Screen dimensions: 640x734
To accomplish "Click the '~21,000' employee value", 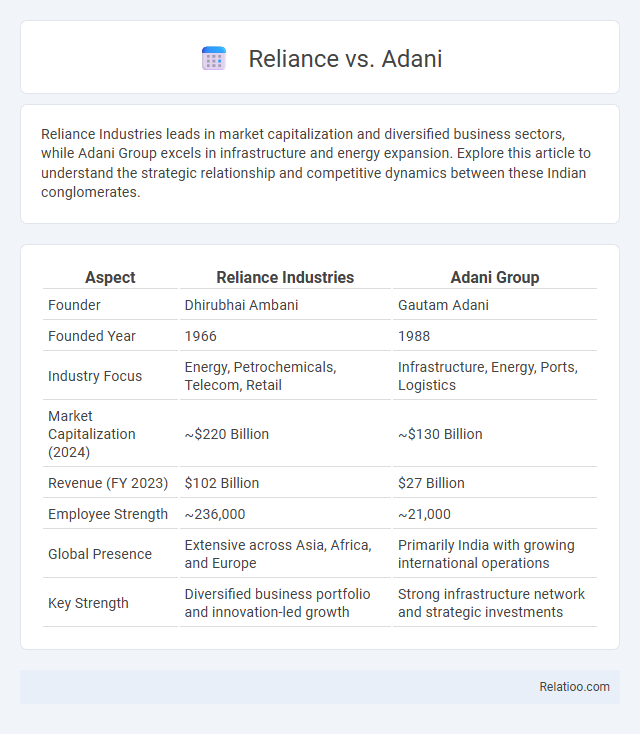I will pos(424,514).
